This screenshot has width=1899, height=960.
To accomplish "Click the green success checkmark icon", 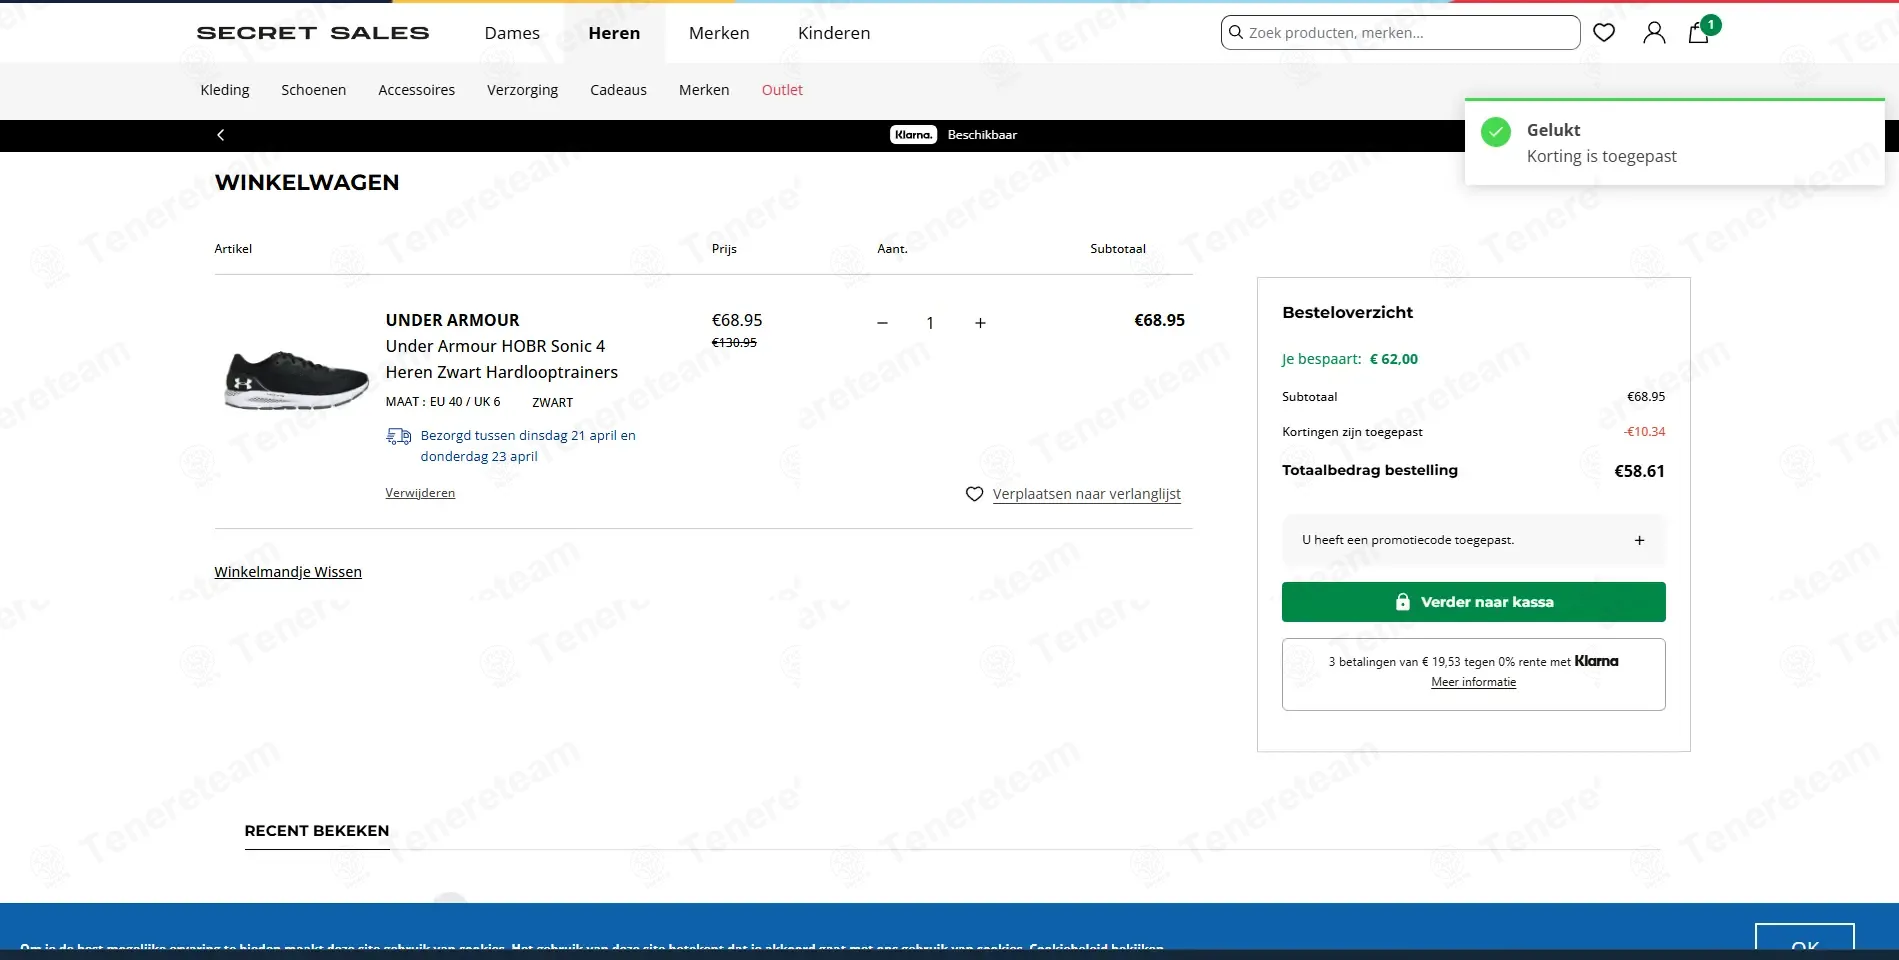I will tap(1496, 132).
